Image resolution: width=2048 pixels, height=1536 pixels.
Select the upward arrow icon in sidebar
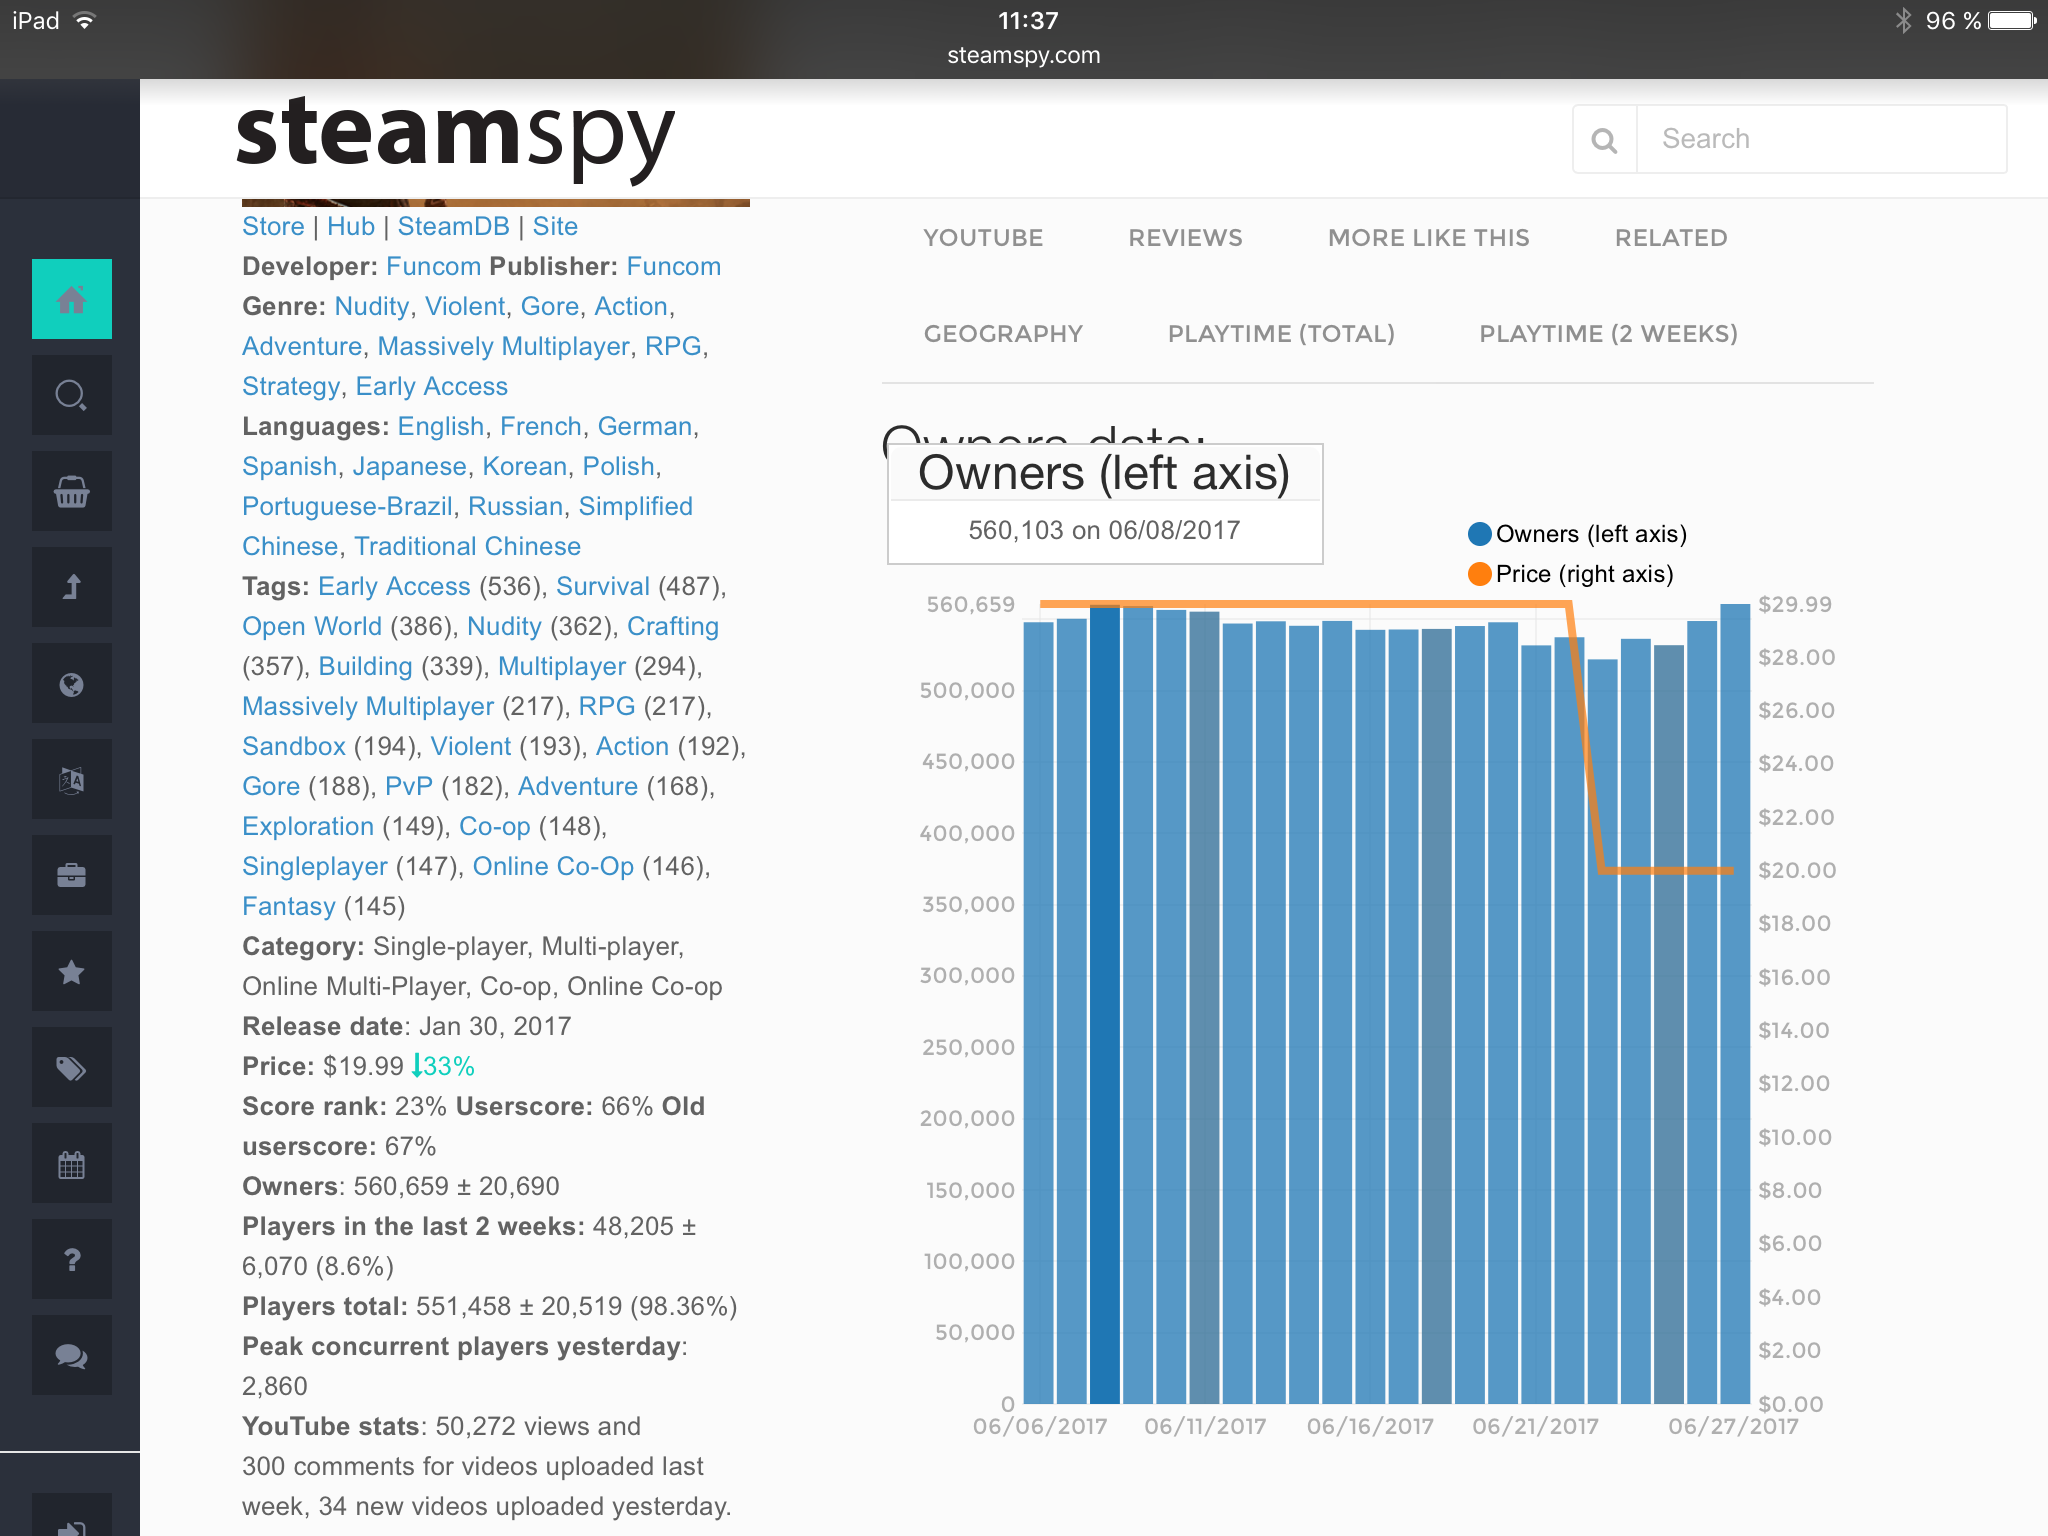71,587
